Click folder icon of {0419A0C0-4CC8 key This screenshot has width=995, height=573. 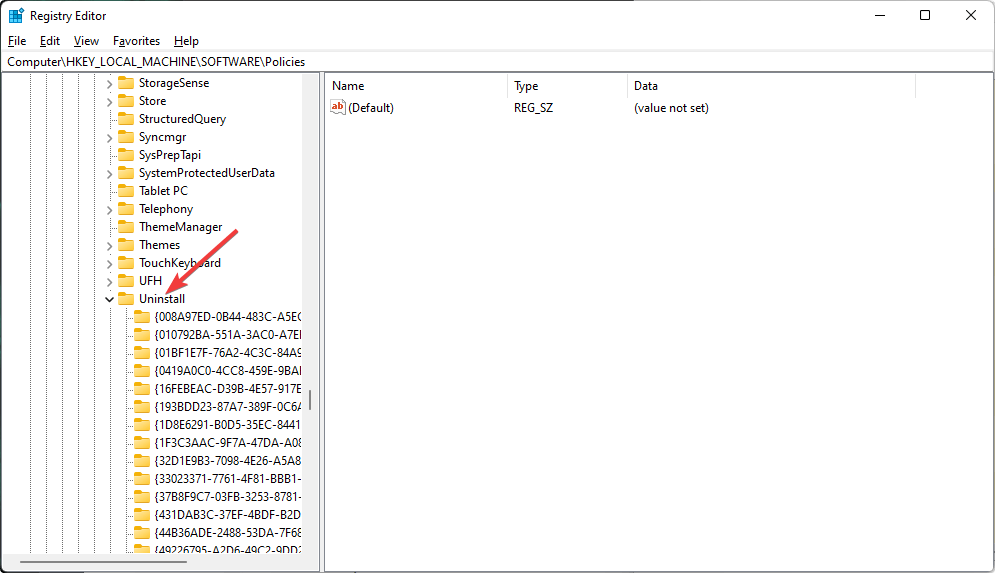142,371
